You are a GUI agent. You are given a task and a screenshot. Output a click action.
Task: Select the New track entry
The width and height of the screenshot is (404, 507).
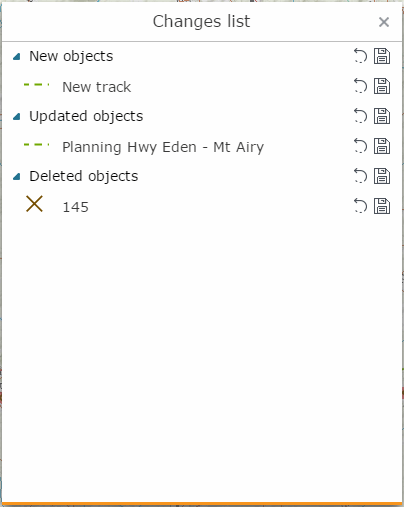coord(97,87)
